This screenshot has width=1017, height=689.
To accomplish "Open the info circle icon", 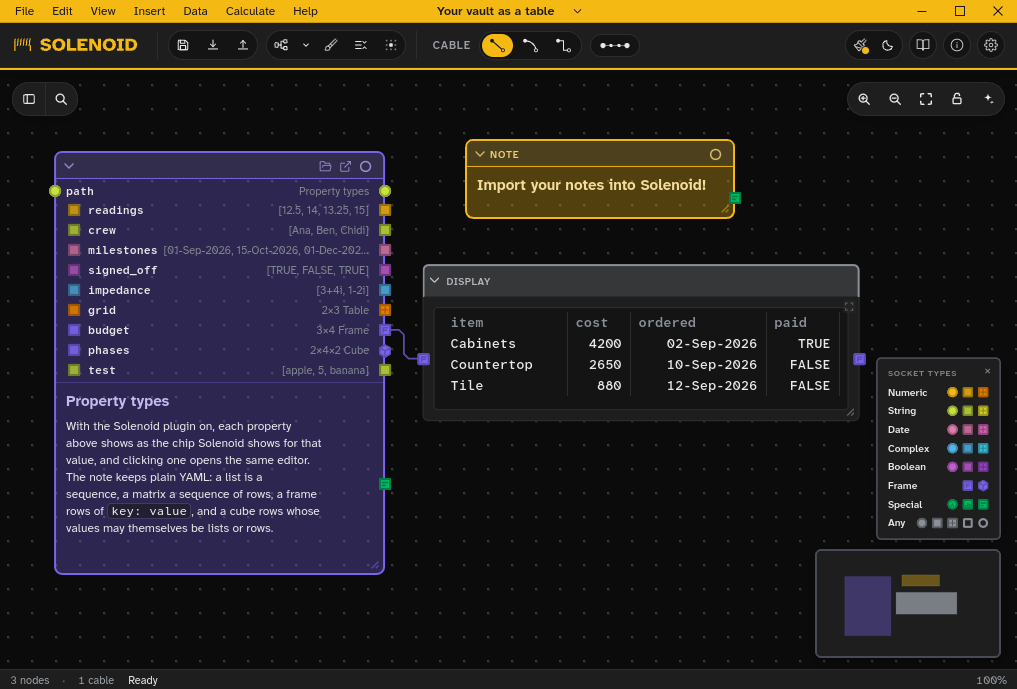I will point(957,45).
